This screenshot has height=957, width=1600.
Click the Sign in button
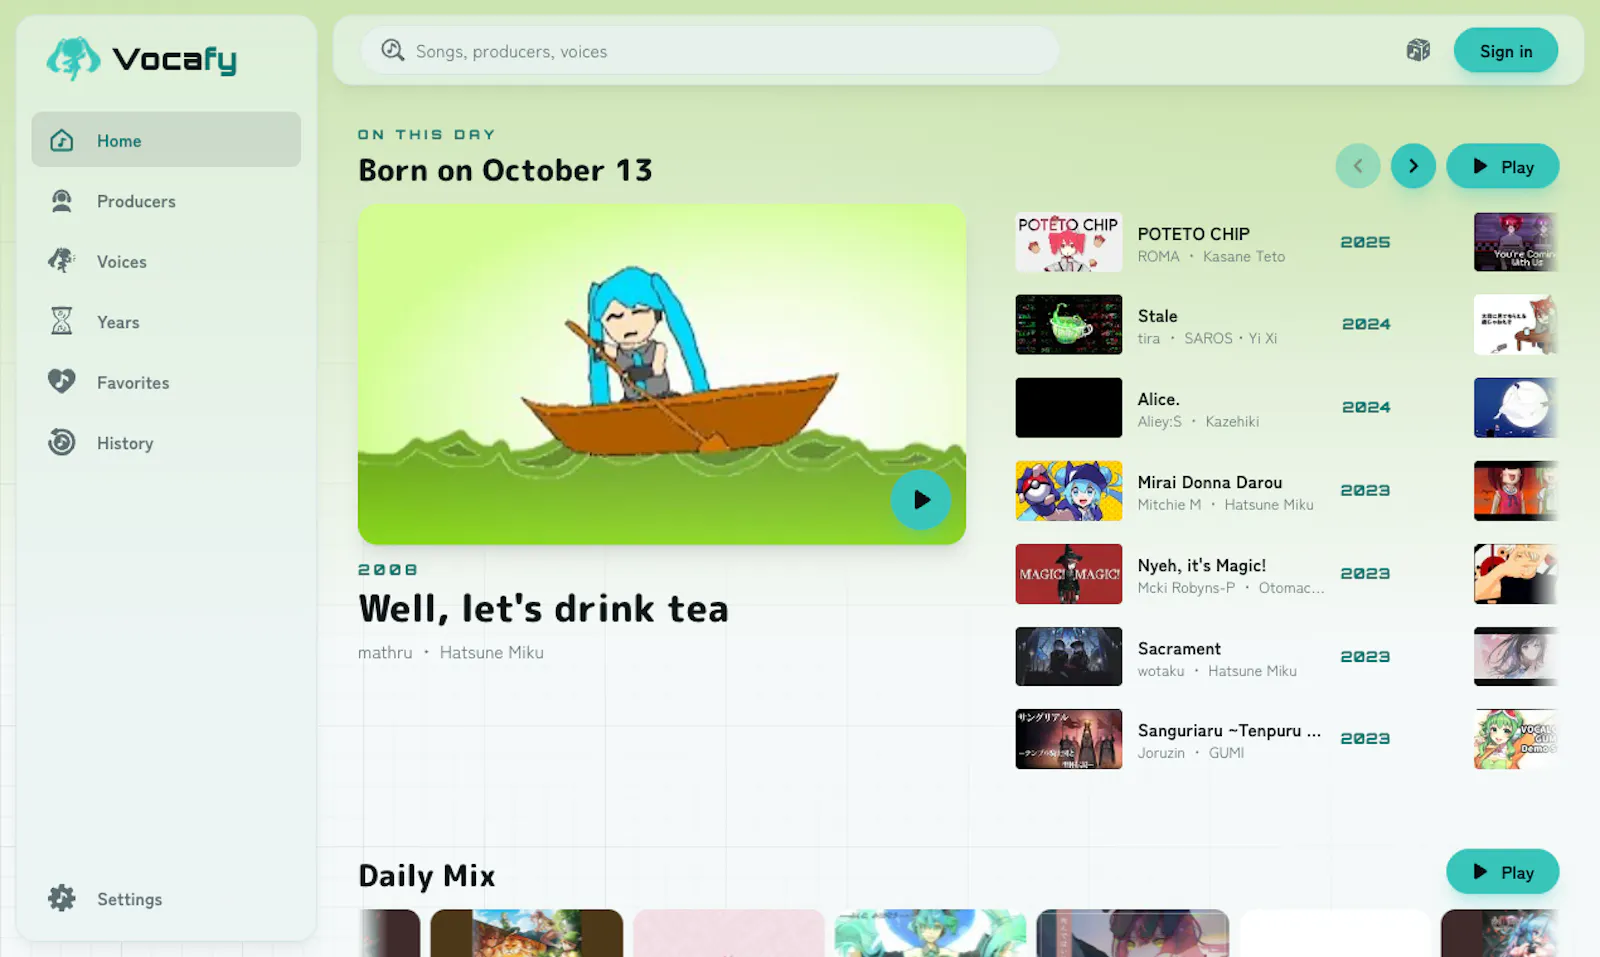coord(1506,50)
